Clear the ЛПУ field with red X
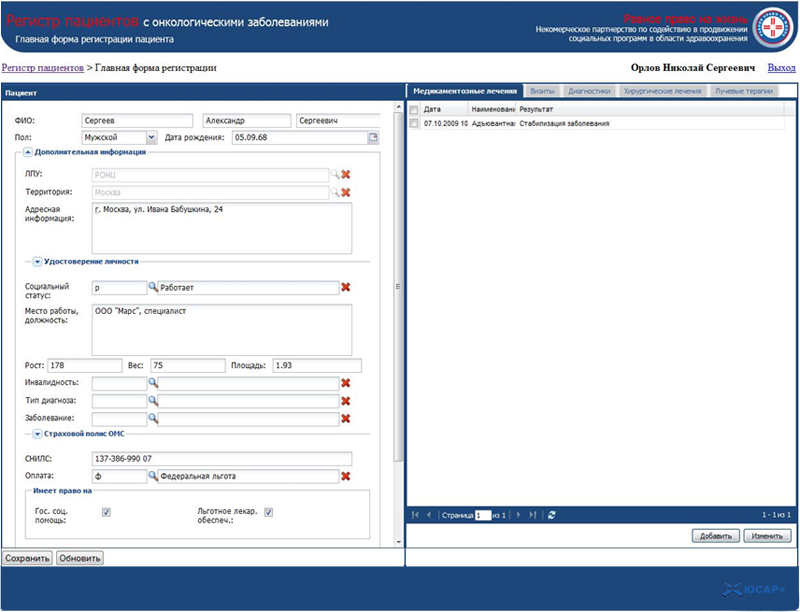The width and height of the screenshot is (800, 612). [346, 175]
